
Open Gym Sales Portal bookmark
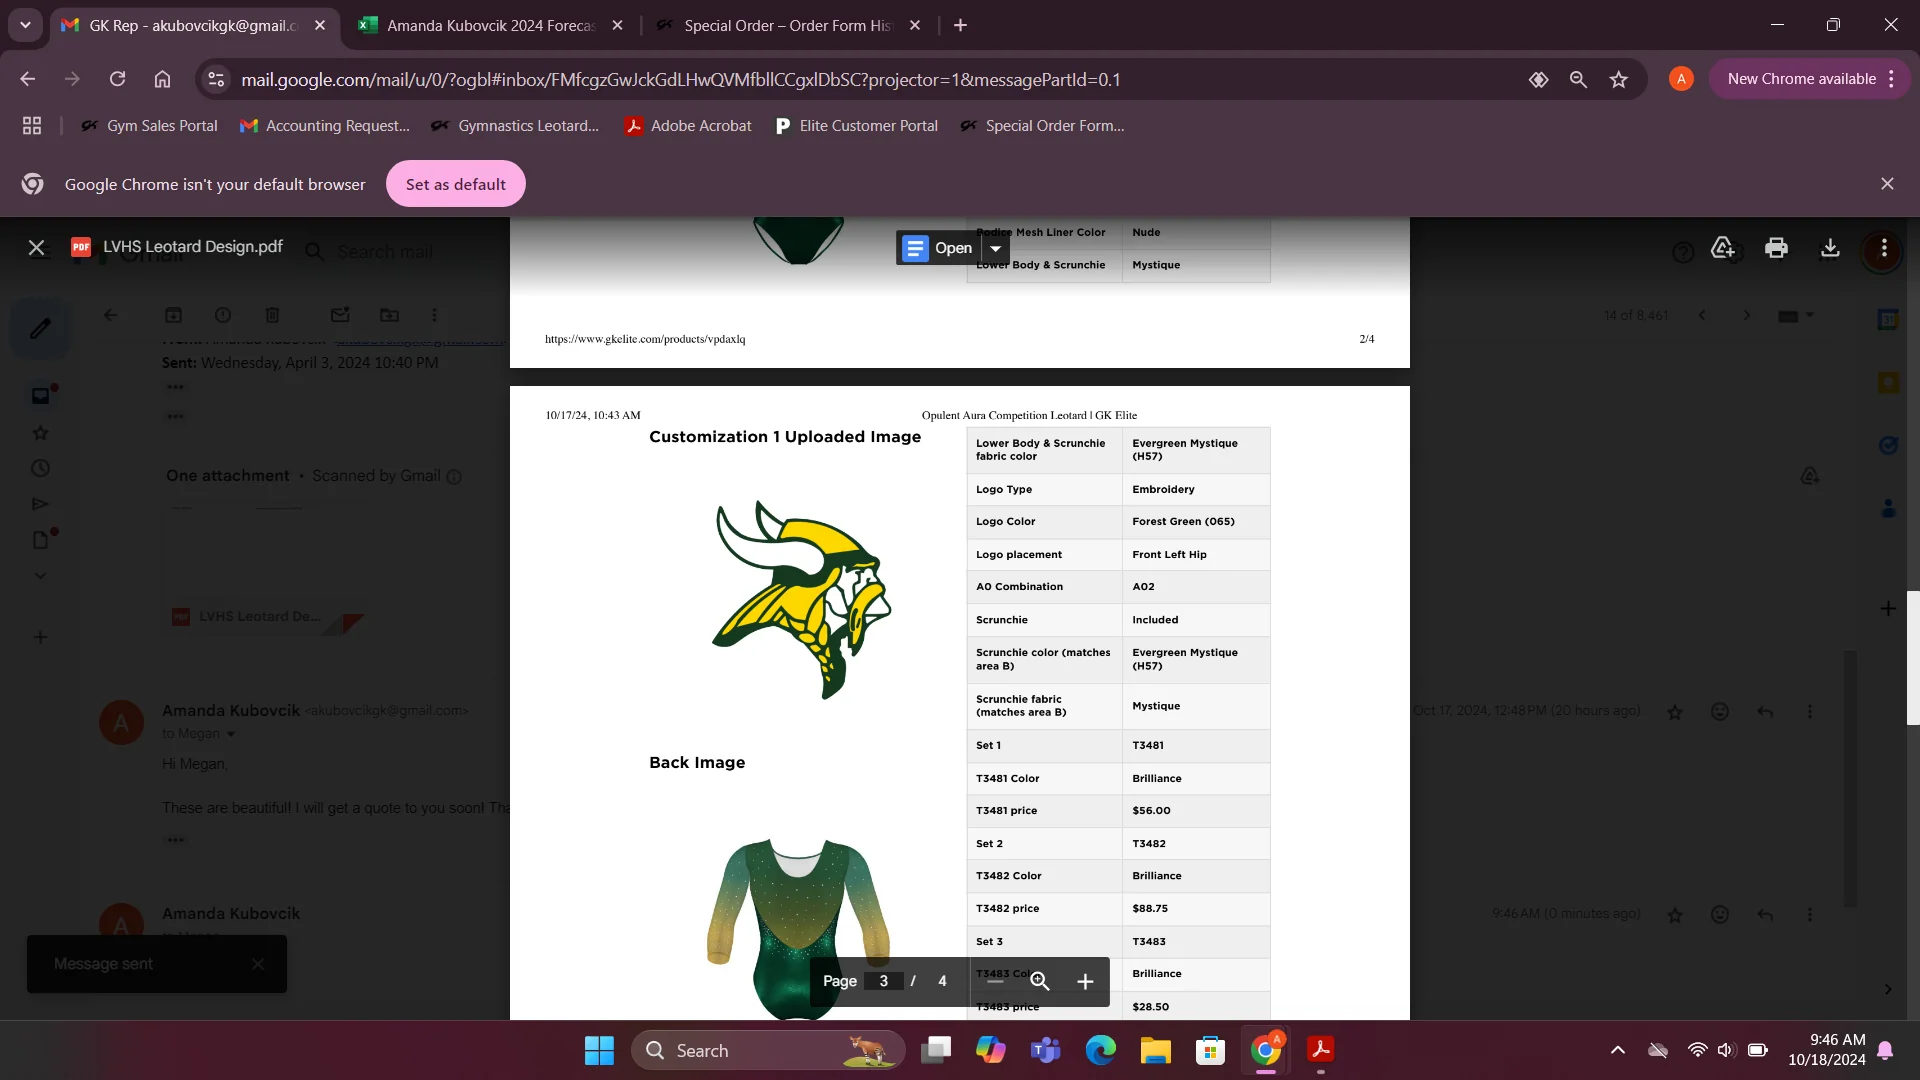click(x=149, y=126)
